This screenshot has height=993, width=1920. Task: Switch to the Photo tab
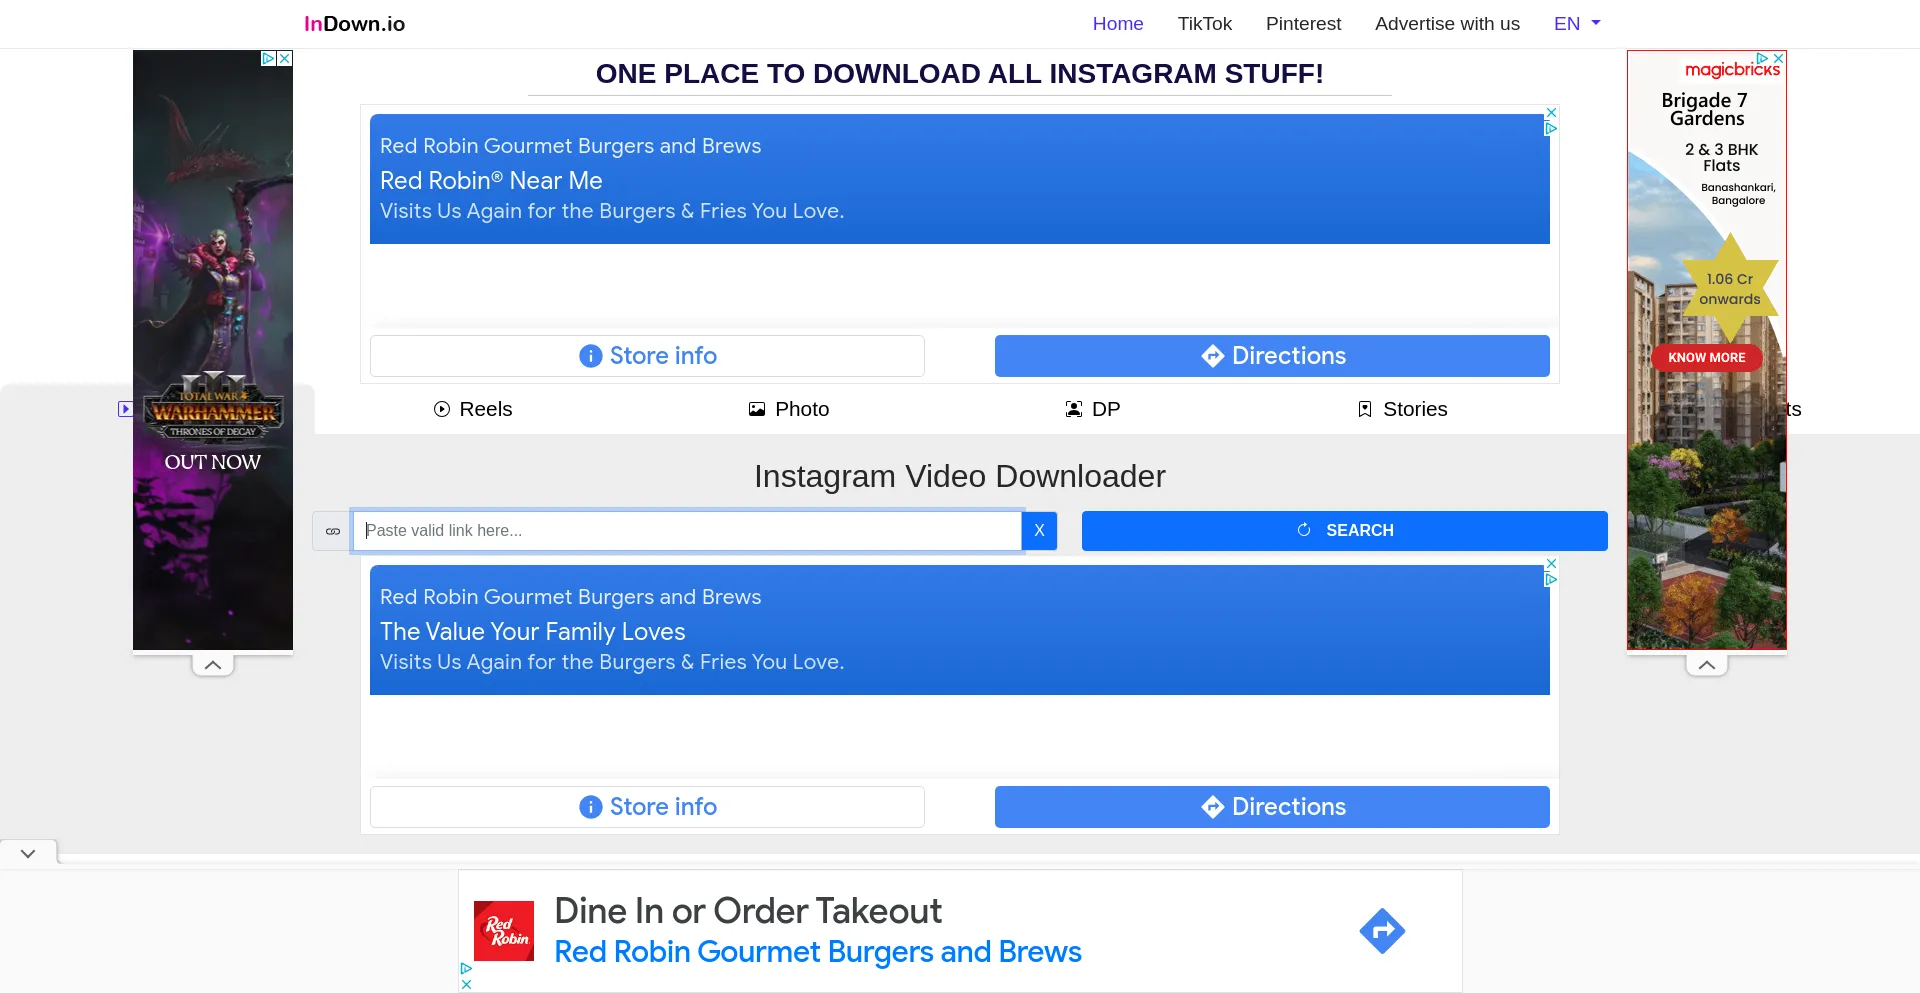point(789,409)
